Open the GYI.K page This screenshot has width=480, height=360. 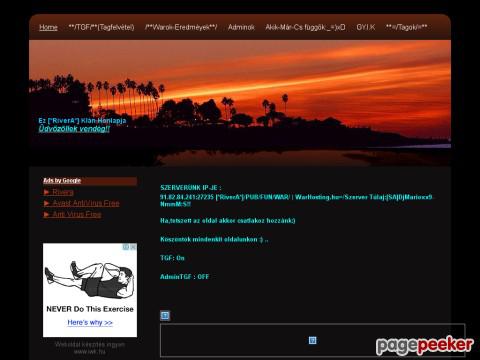[366, 27]
